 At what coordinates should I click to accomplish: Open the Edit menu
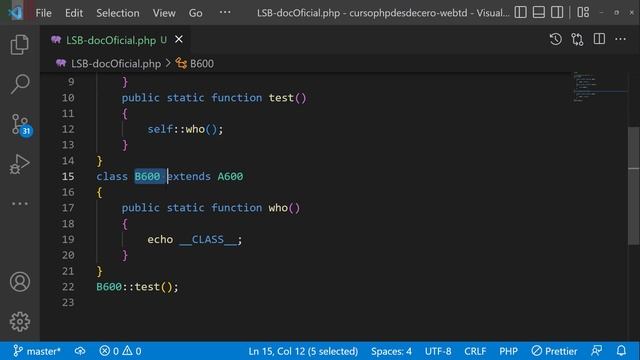tap(74, 13)
